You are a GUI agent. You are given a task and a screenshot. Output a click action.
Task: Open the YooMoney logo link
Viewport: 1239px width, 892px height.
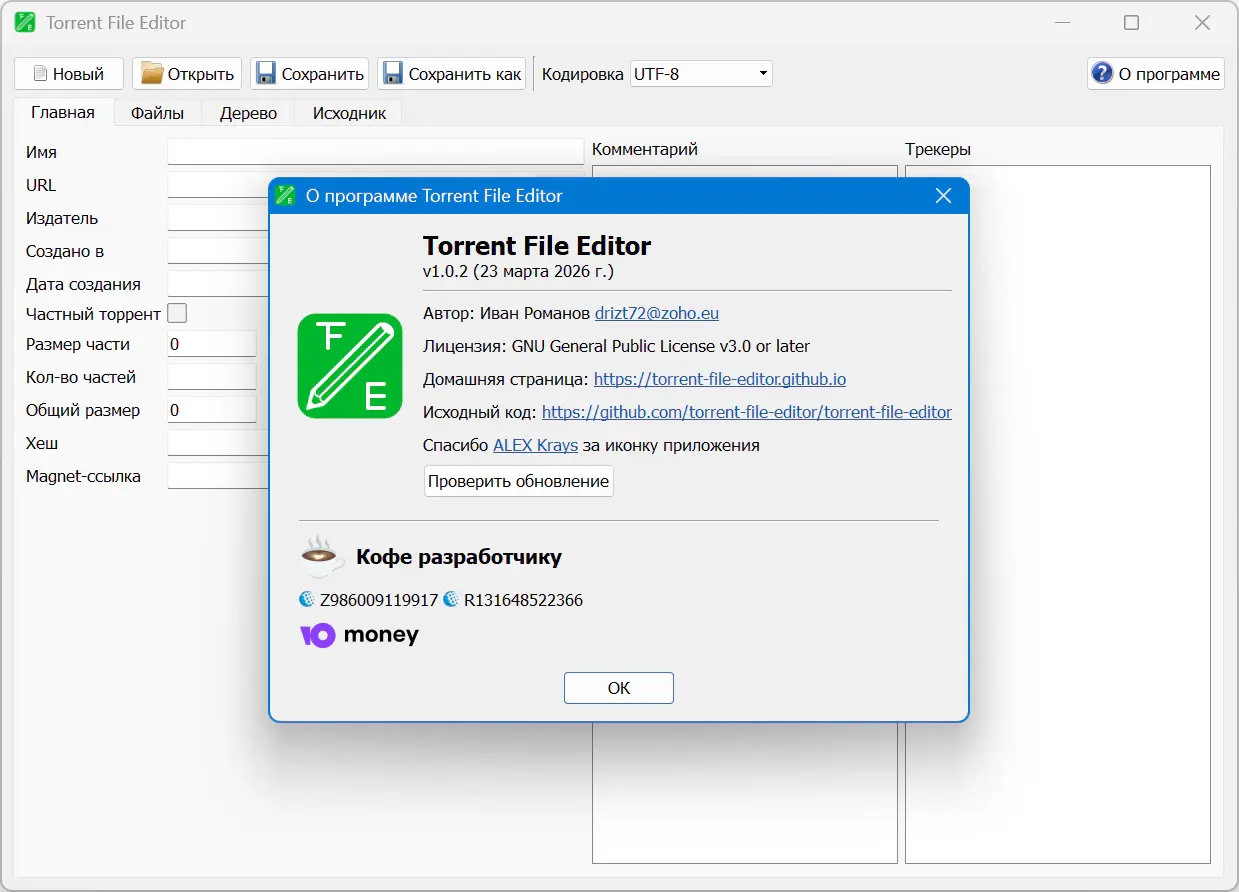(x=359, y=635)
